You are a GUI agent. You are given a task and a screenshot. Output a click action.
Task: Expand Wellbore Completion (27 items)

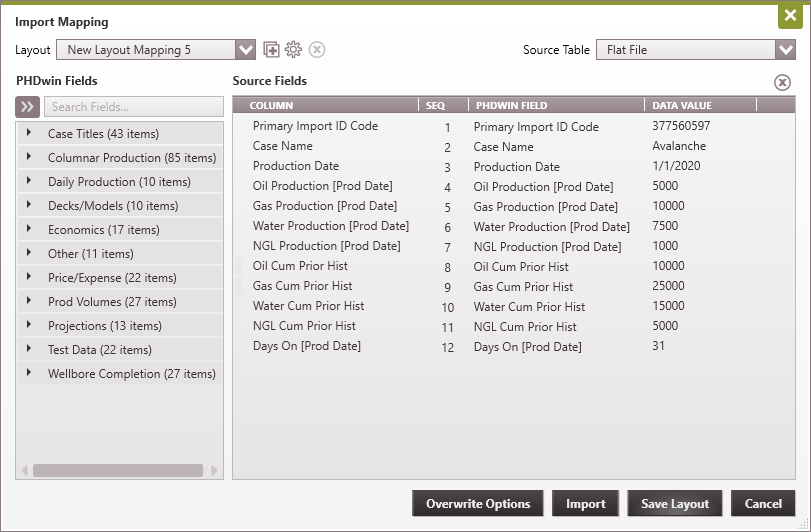(x=29, y=373)
